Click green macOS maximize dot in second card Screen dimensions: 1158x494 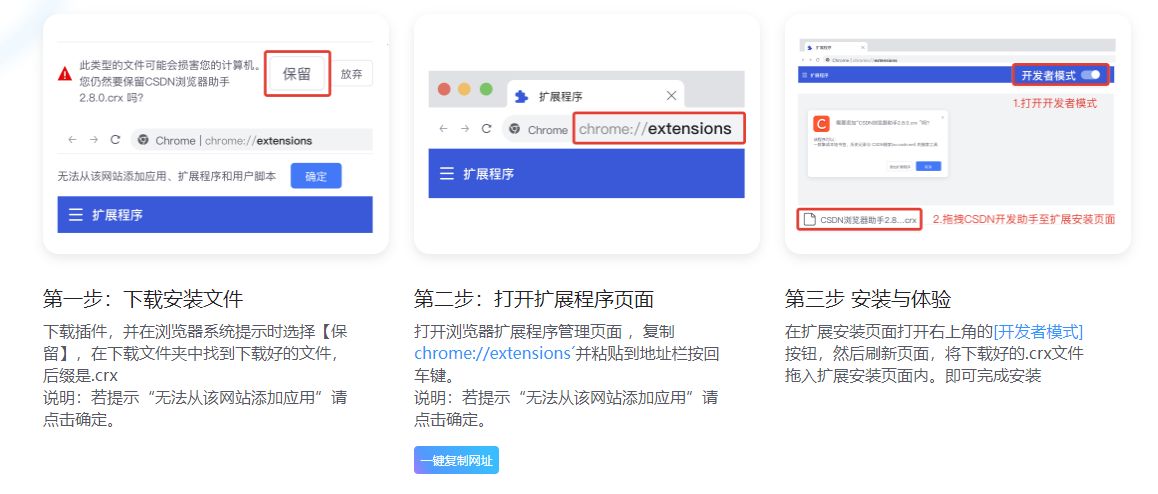[486, 89]
